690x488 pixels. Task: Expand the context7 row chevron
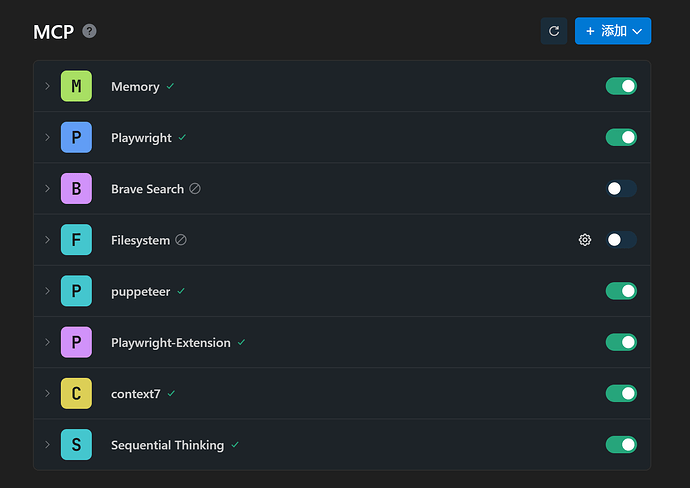tap(48, 393)
